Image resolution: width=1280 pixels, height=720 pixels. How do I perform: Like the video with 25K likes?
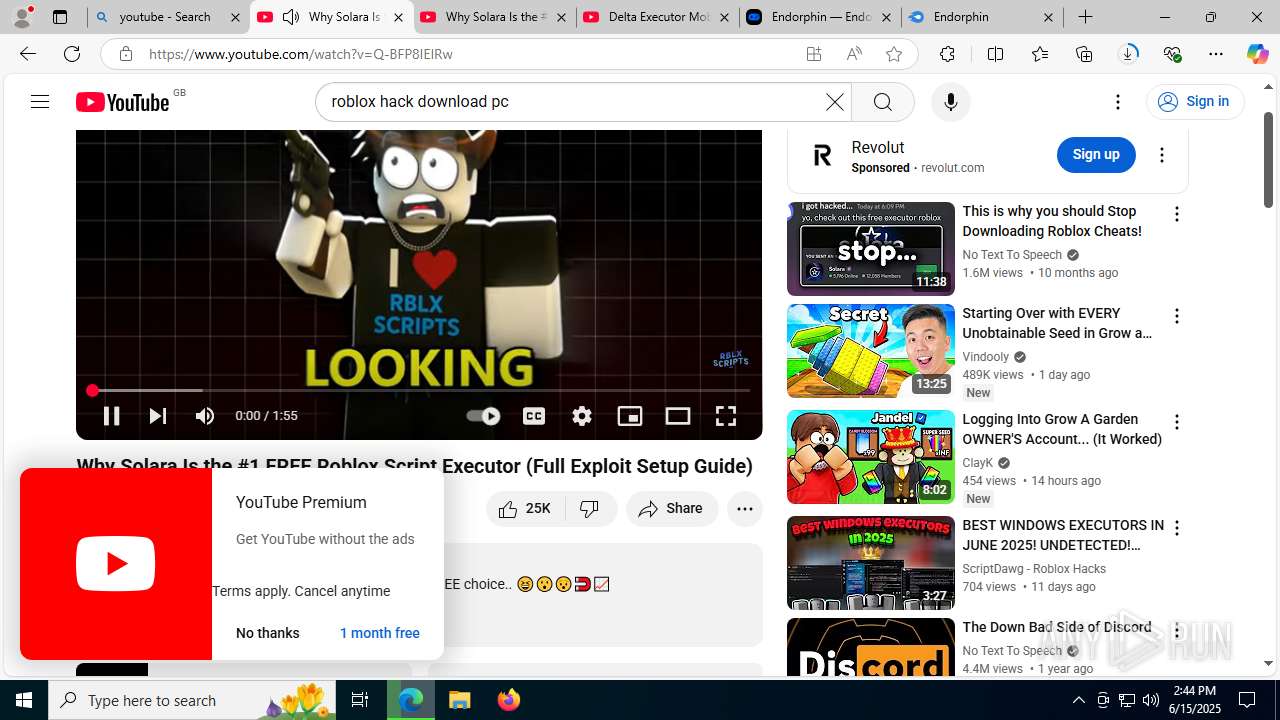(x=526, y=509)
